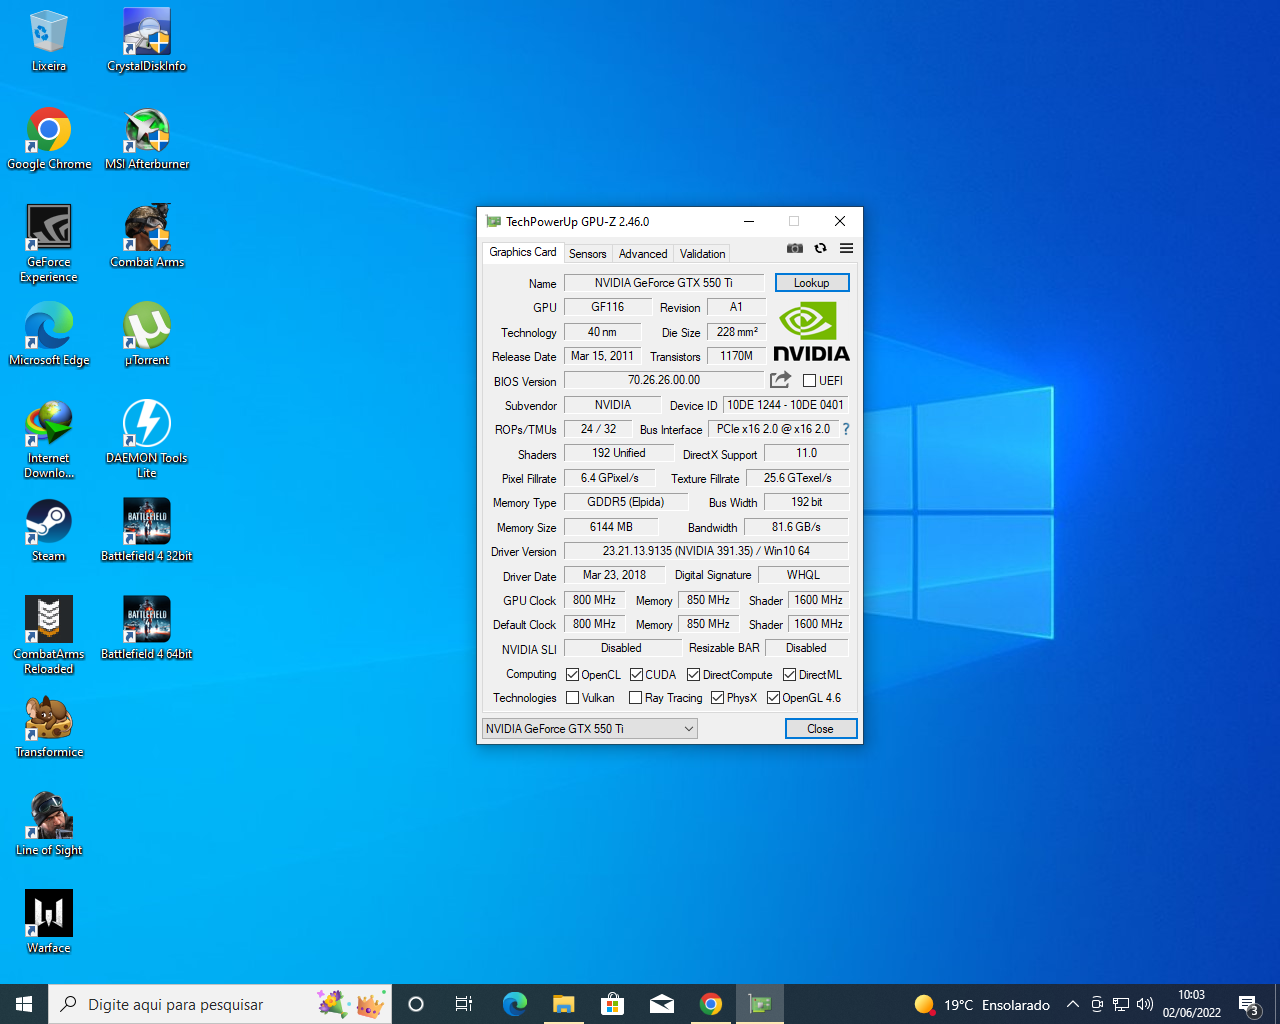Open weather widget showing 19°C Ensolarado
The image size is (1280, 1024).
point(982,1004)
